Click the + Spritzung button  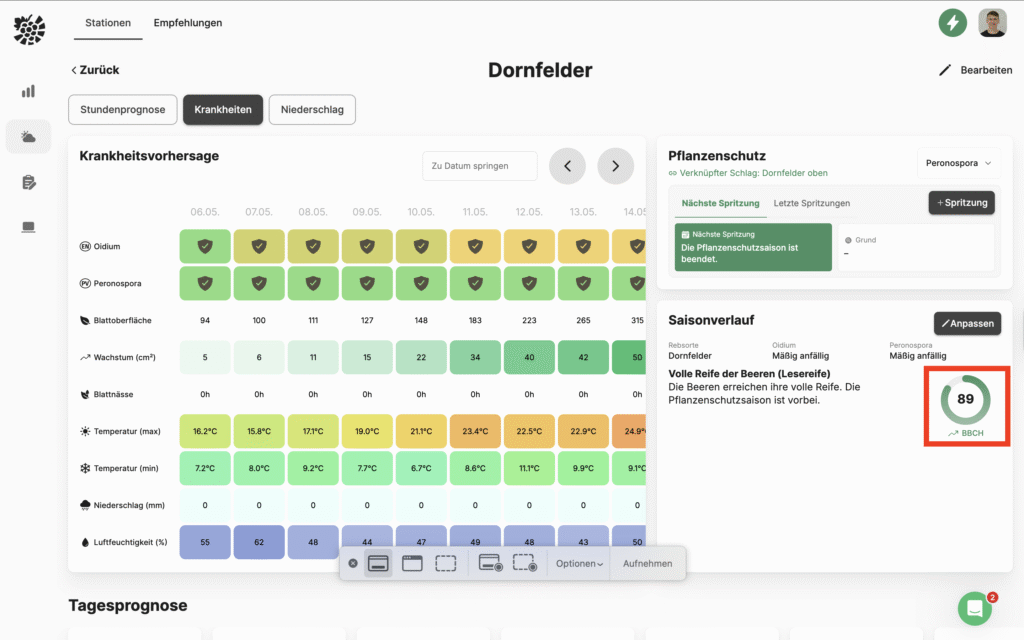click(x=961, y=203)
